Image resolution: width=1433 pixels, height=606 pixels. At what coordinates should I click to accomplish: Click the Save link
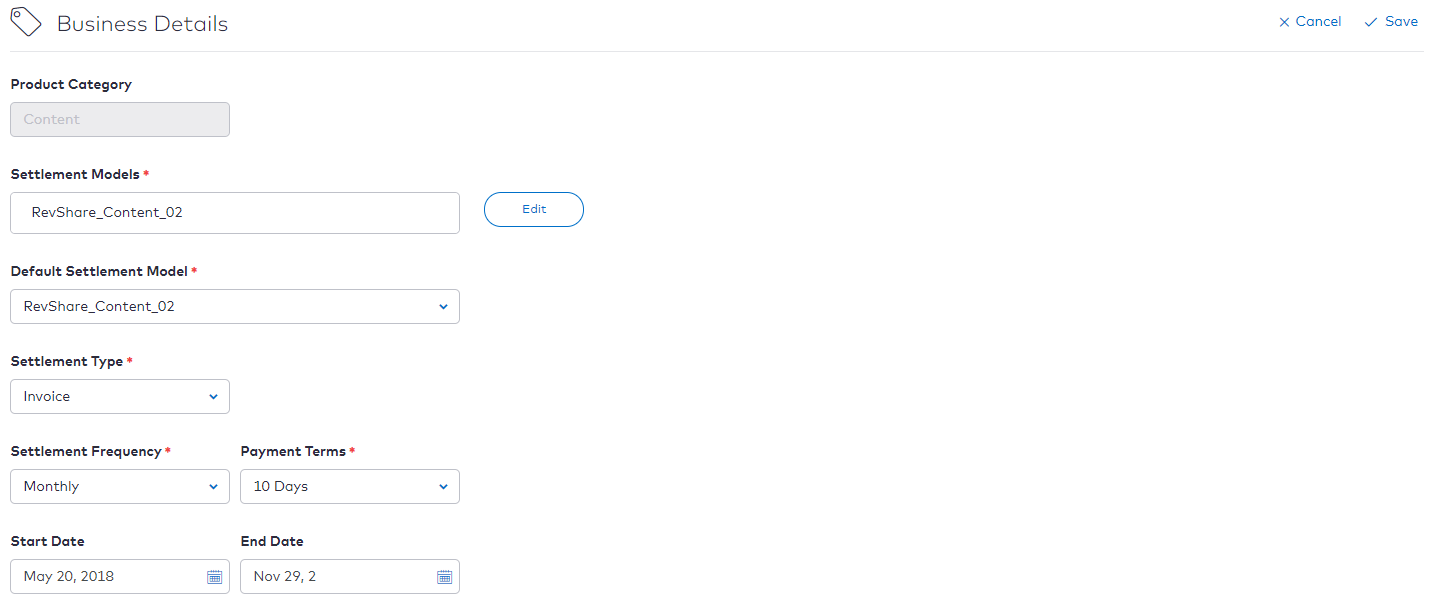coord(1401,22)
